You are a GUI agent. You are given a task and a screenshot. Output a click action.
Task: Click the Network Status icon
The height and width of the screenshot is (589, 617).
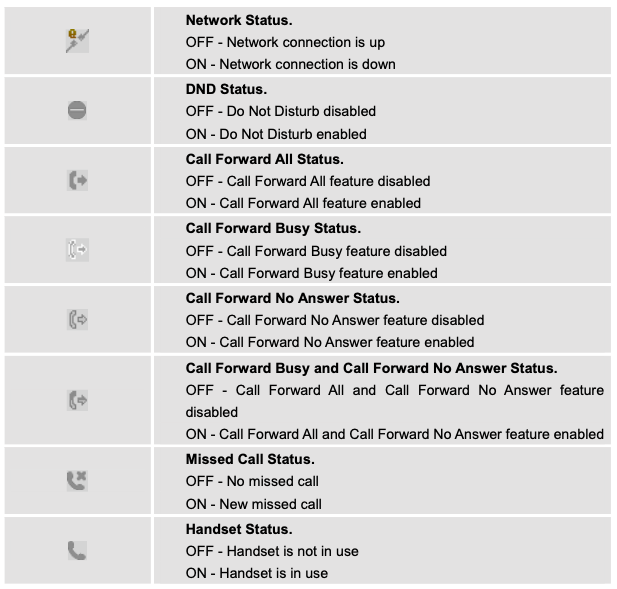pyautogui.click(x=77, y=42)
